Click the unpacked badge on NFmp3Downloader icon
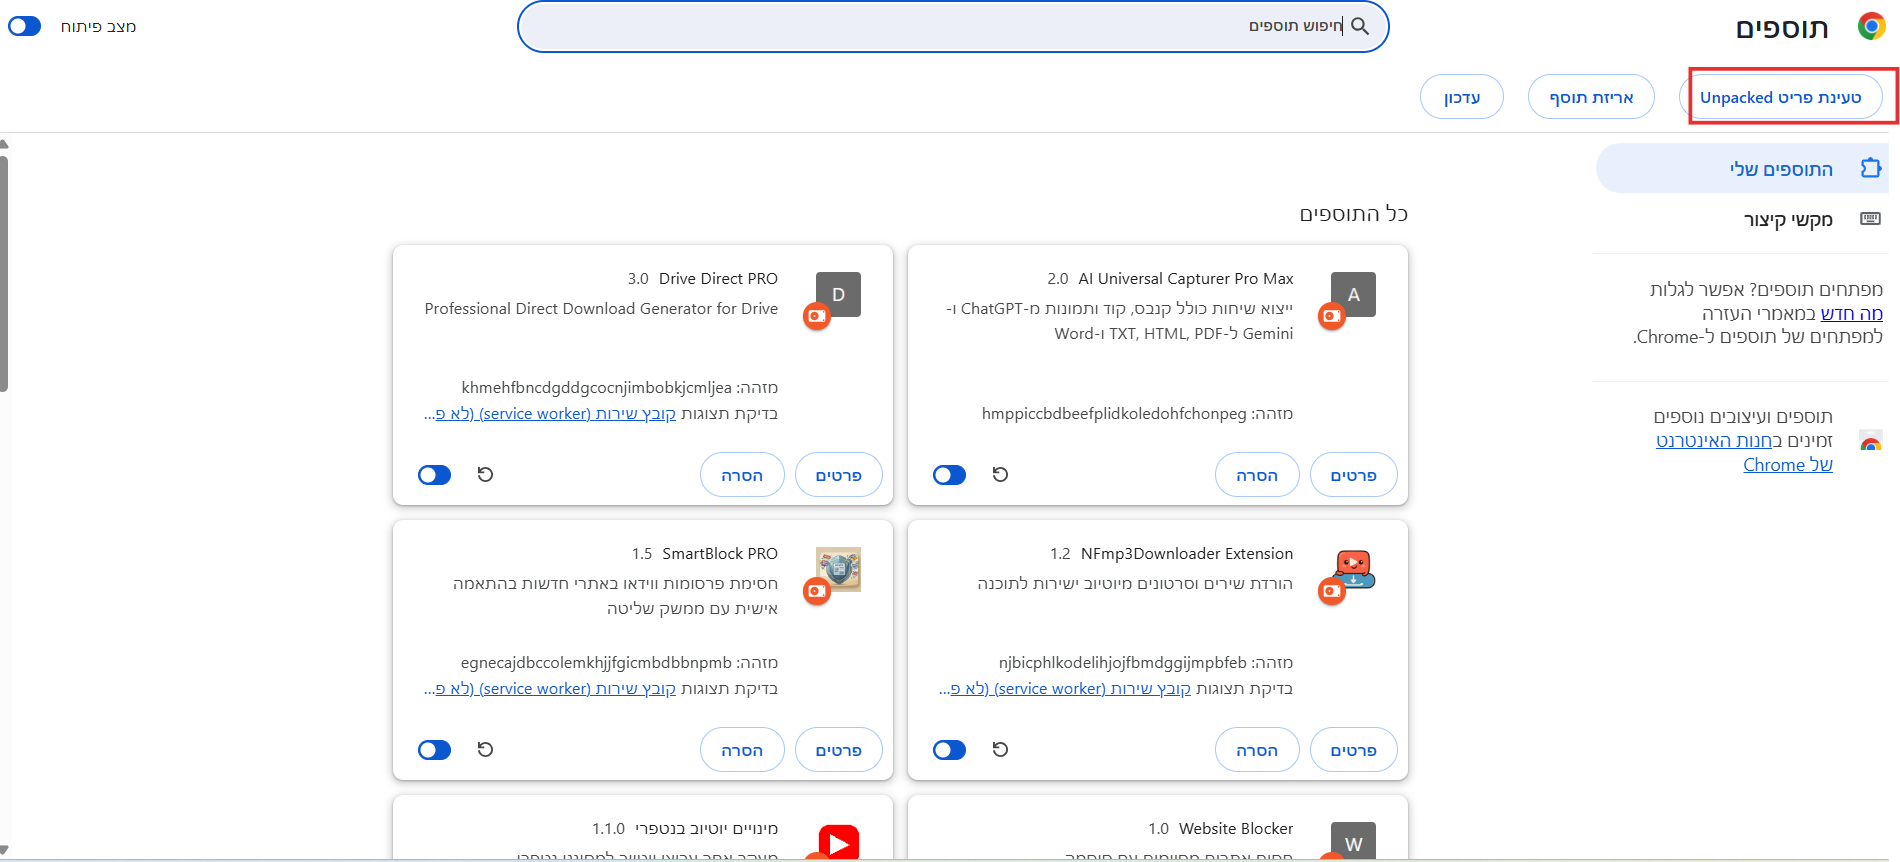This screenshot has height=862, width=1900. [1332, 591]
